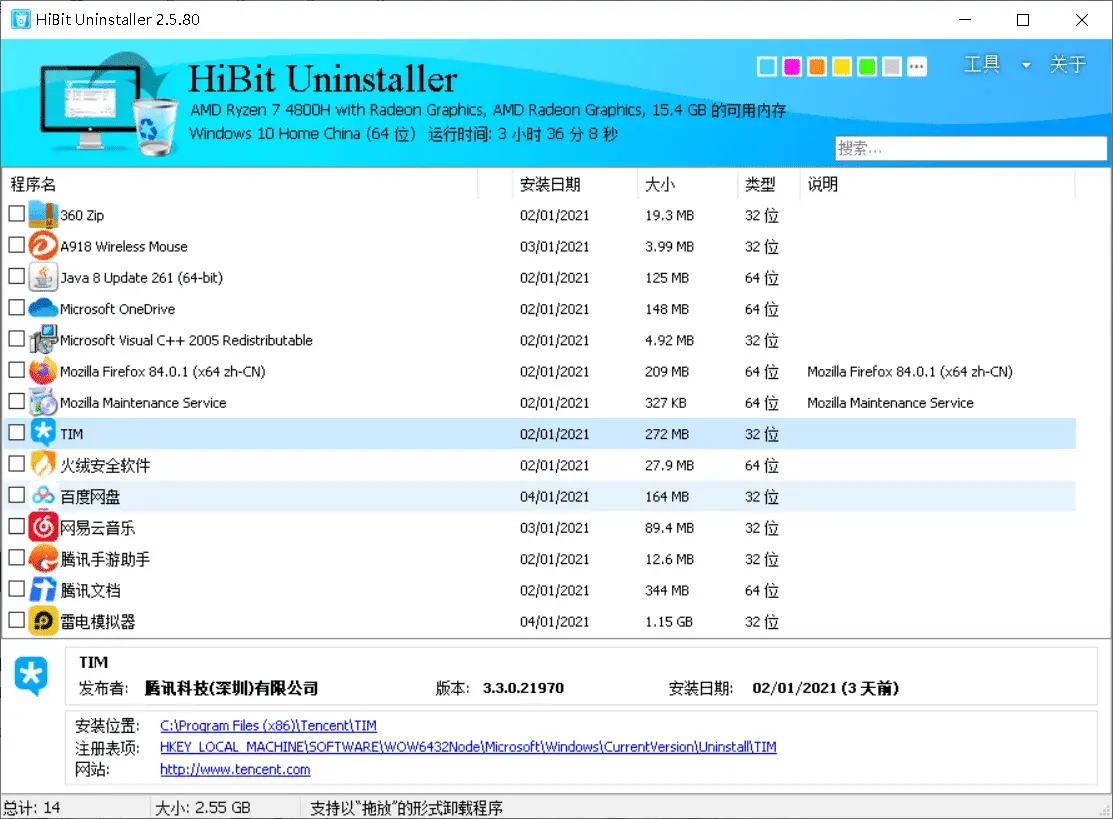Choose the blue theme color swatch
Viewport: 1113px width, 819px height.
pyautogui.click(x=767, y=67)
